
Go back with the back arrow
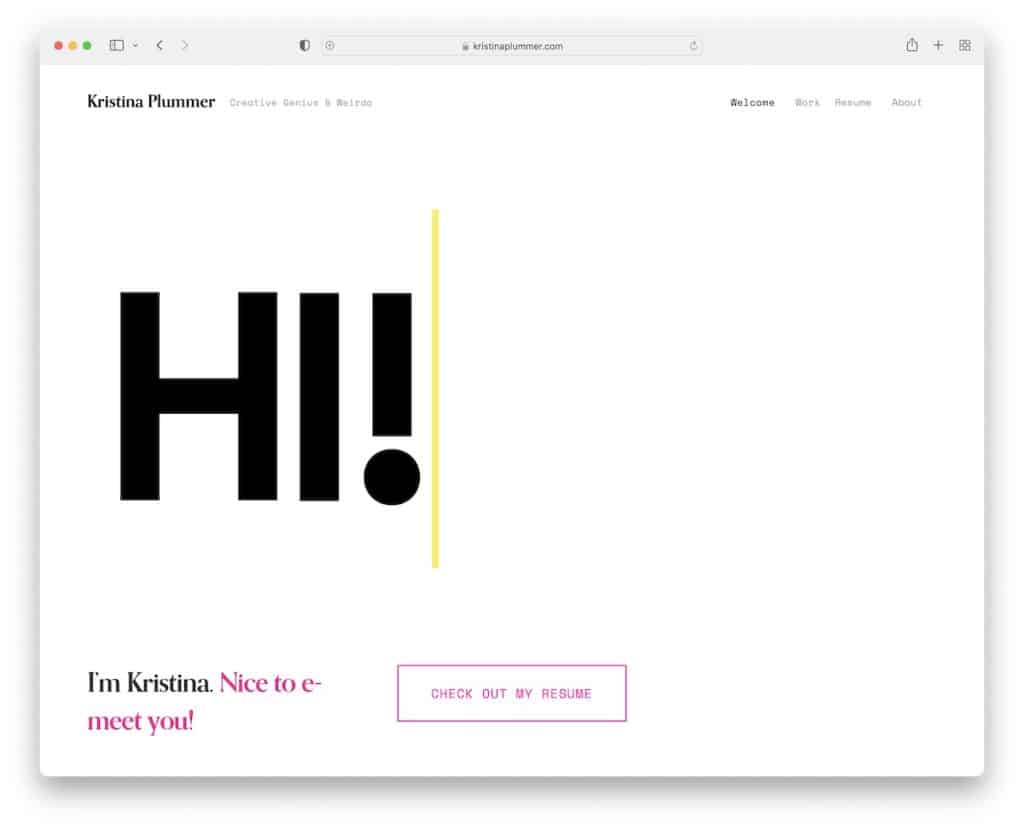coord(160,45)
